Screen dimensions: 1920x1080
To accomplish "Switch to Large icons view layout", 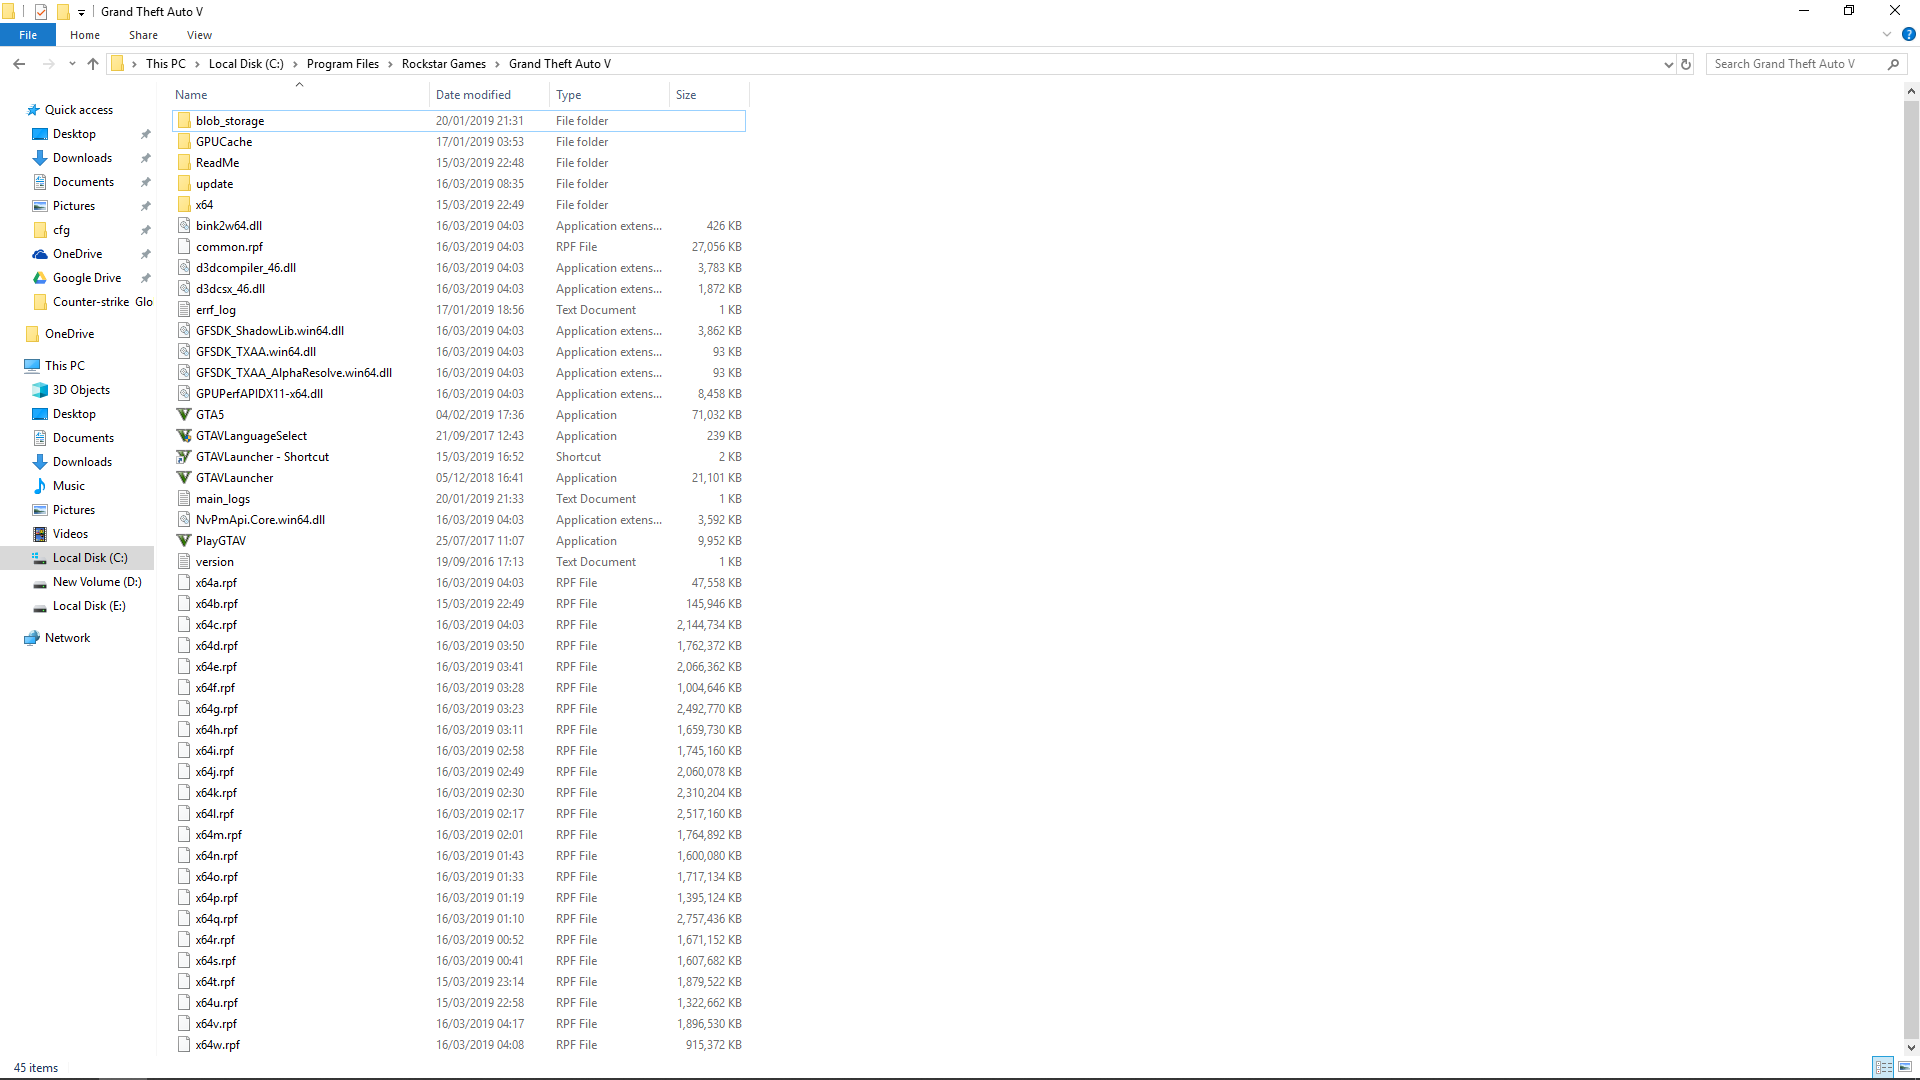I will point(1904,1067).
